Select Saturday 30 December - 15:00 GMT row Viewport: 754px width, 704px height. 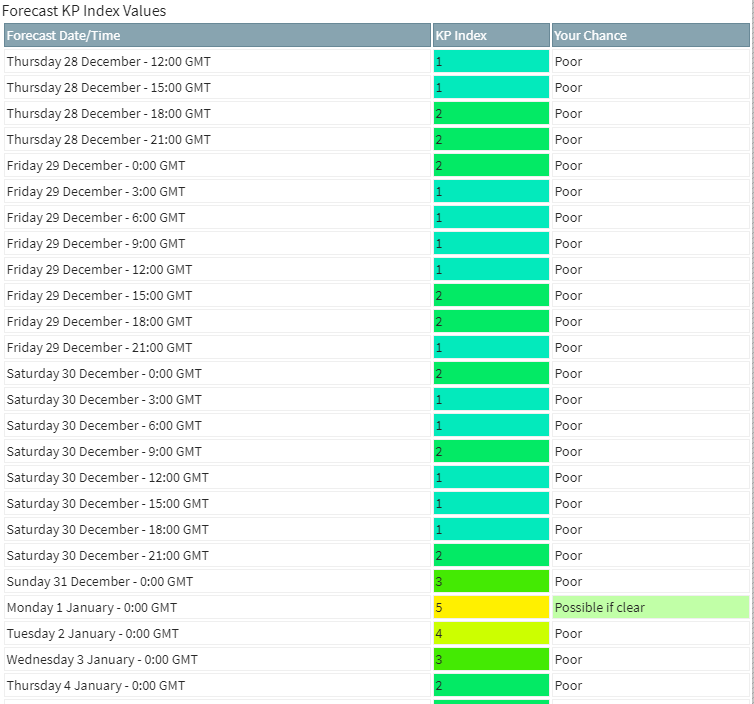(x=377, y=503)
